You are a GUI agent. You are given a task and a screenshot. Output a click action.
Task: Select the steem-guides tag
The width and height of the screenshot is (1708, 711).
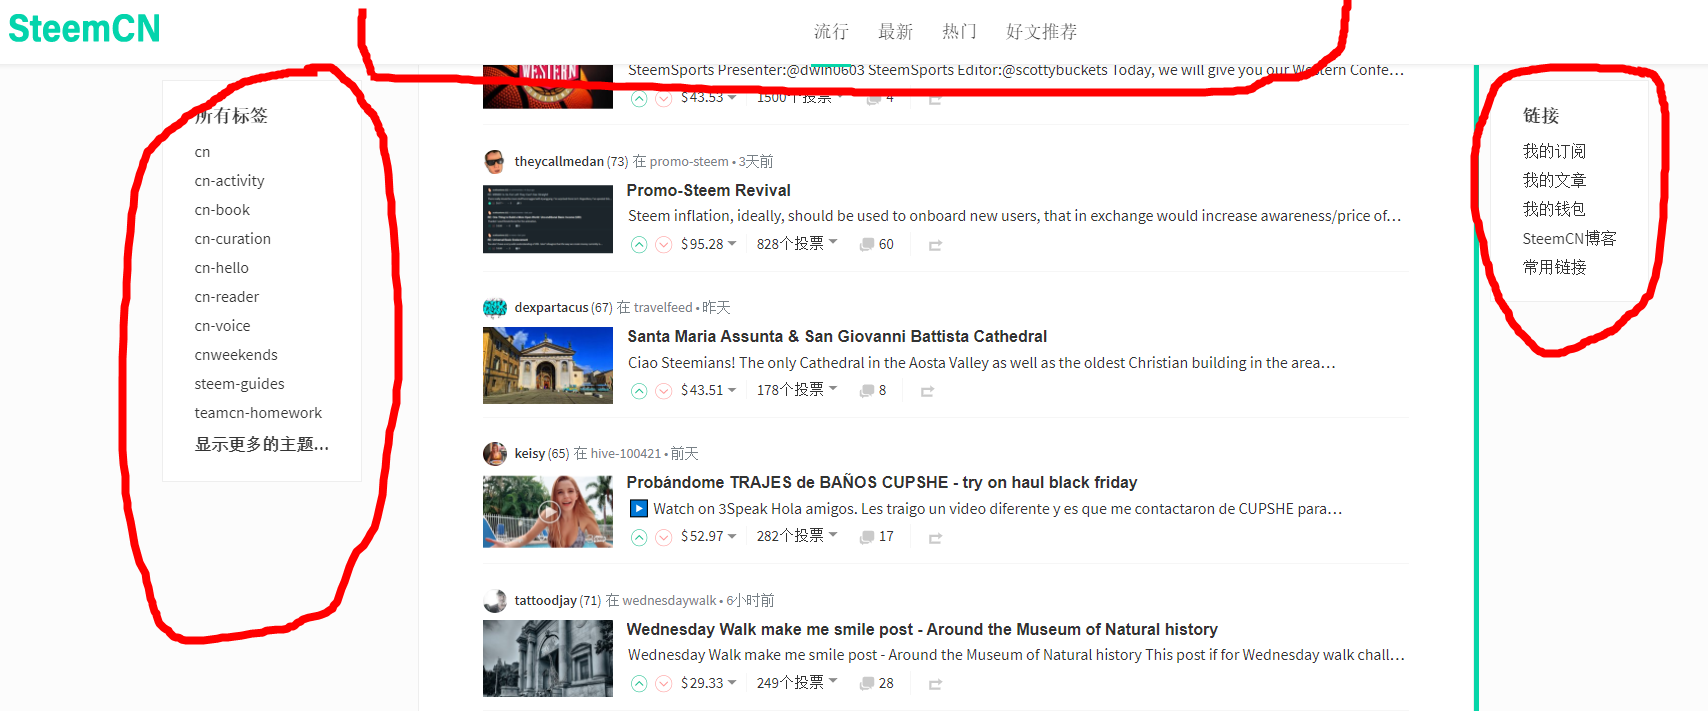(x=239, y=384)
